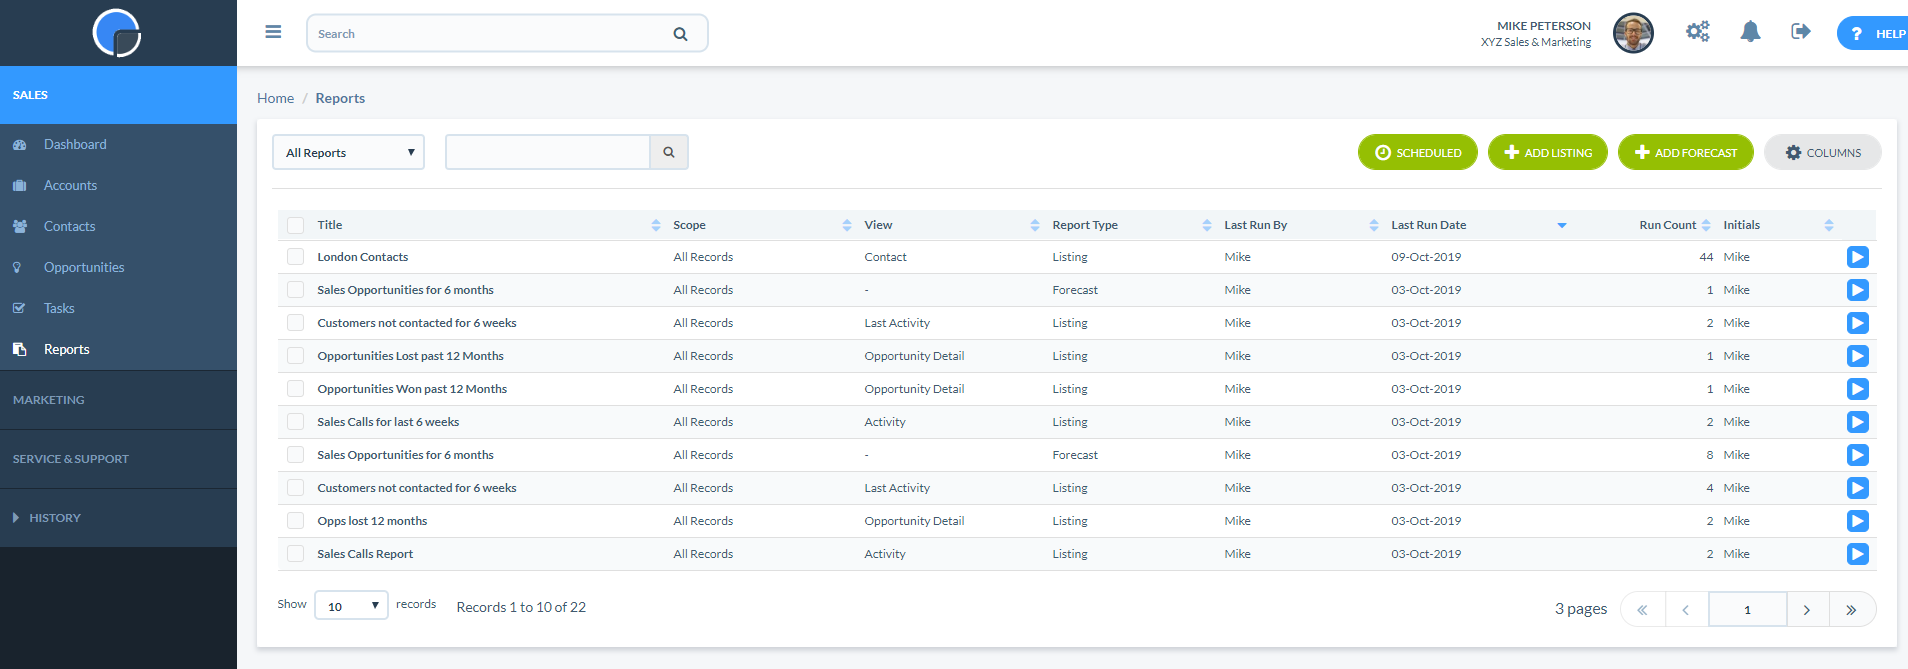Click the Contacts people icon
The width and height of the screenshot is (1908, 669).
coord(19,227)
